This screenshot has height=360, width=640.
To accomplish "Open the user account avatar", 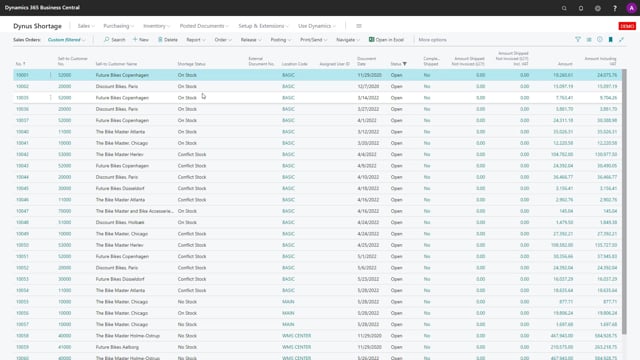I will tap(631, 8).
